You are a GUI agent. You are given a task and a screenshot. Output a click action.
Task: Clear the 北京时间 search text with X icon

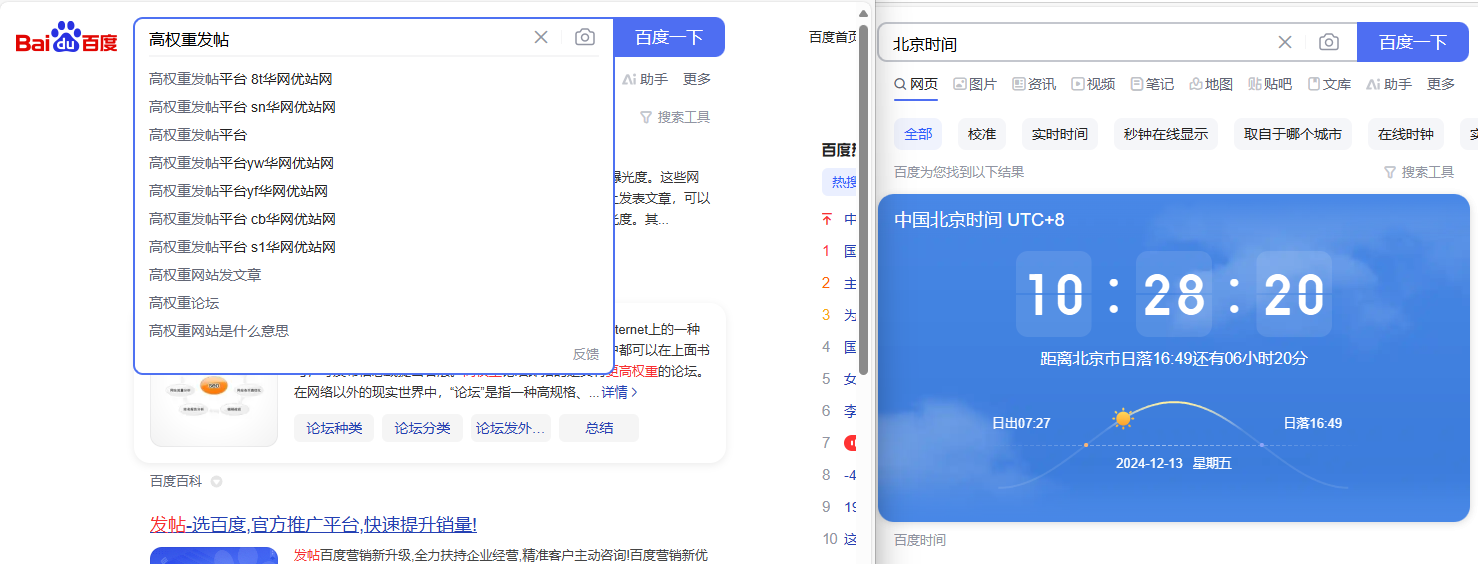pyautogui.click(x=1285, y=42)
